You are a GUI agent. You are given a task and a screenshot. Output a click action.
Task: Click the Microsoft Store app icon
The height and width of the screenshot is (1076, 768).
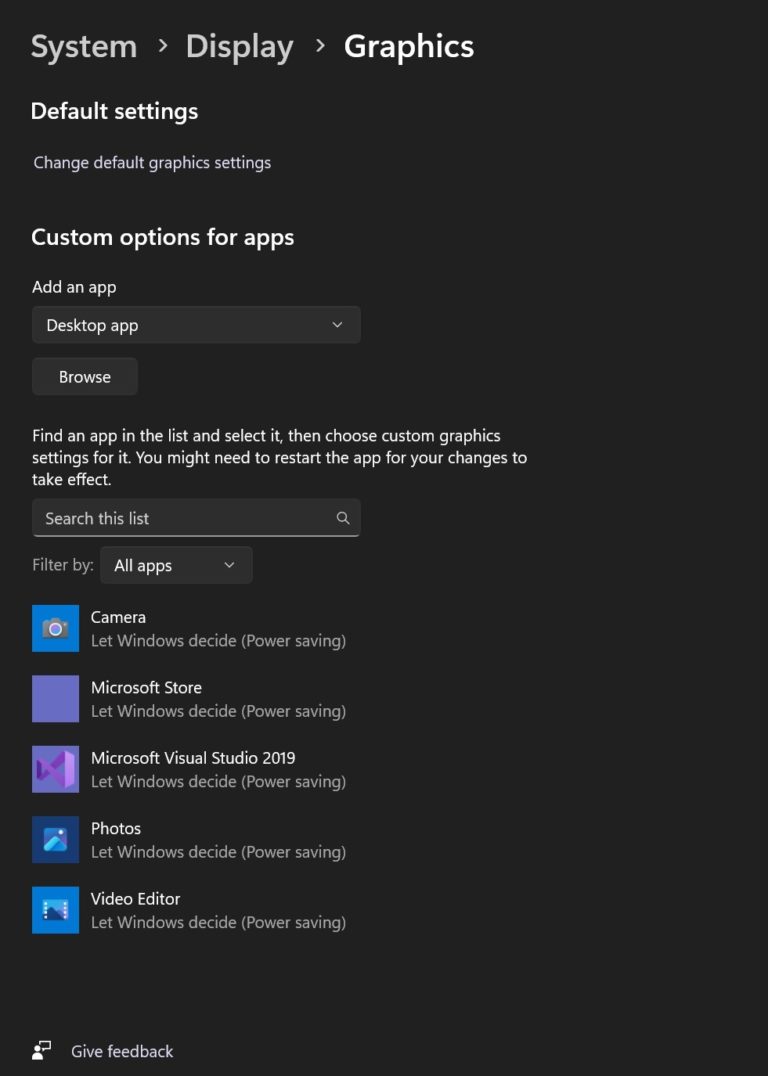55,698
